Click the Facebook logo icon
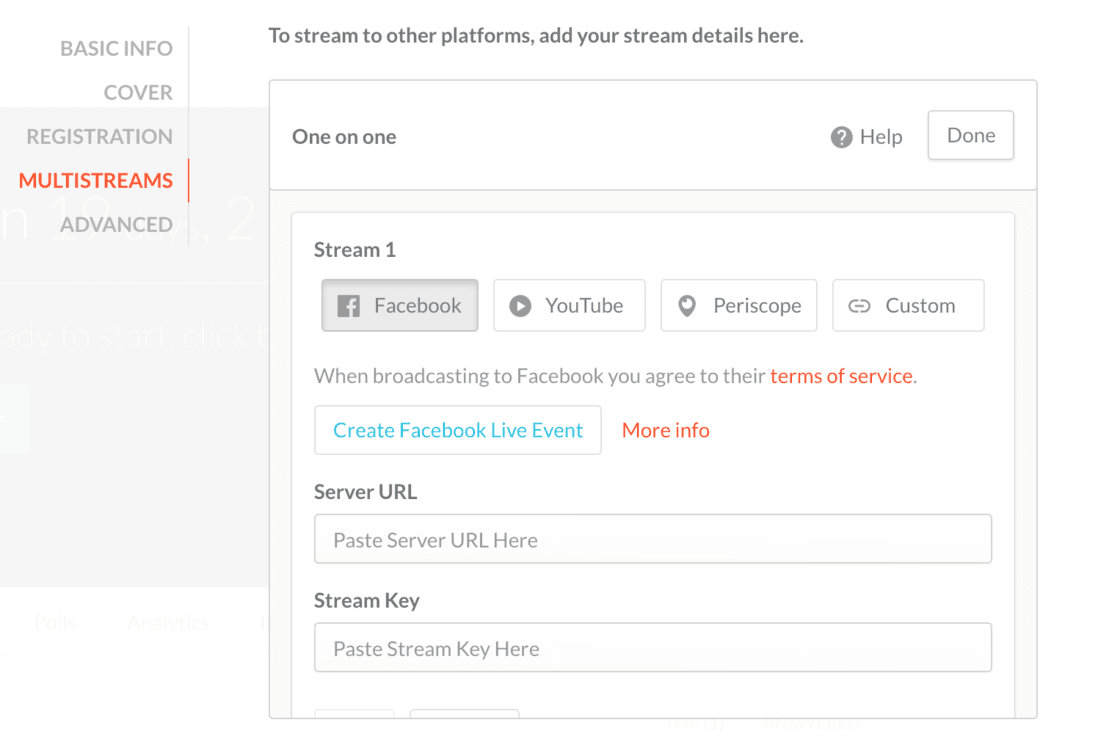Viewport: 1120px width, 750px height. 348,306
